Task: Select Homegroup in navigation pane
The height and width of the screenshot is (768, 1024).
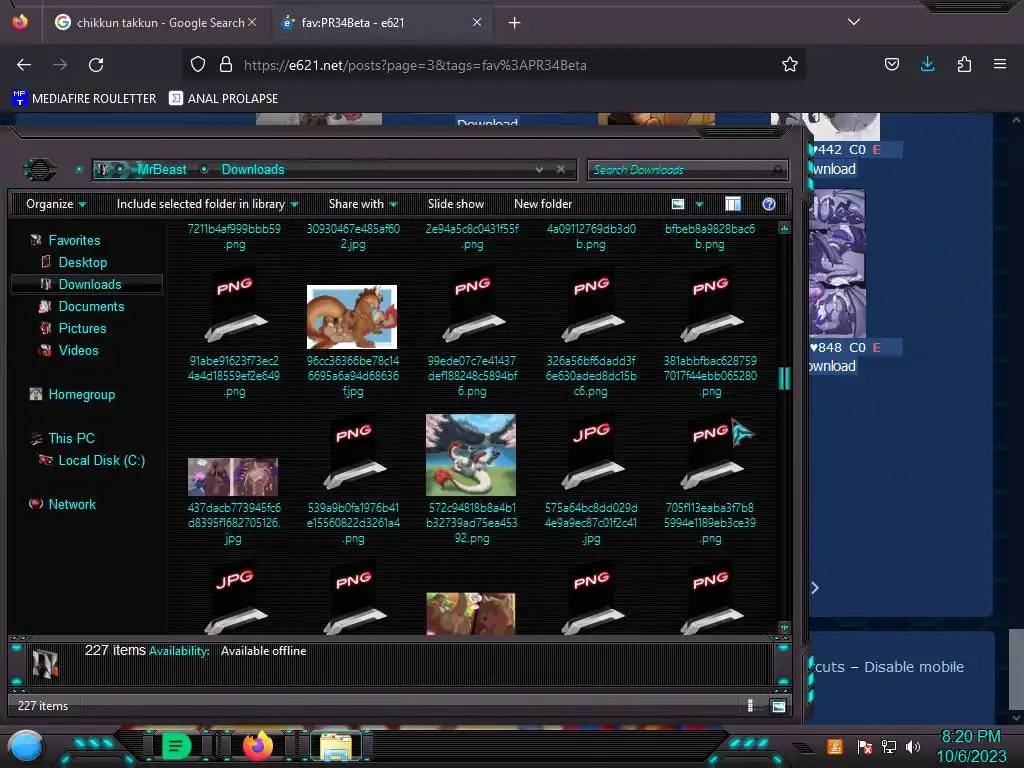Action: tap(81, 394)
